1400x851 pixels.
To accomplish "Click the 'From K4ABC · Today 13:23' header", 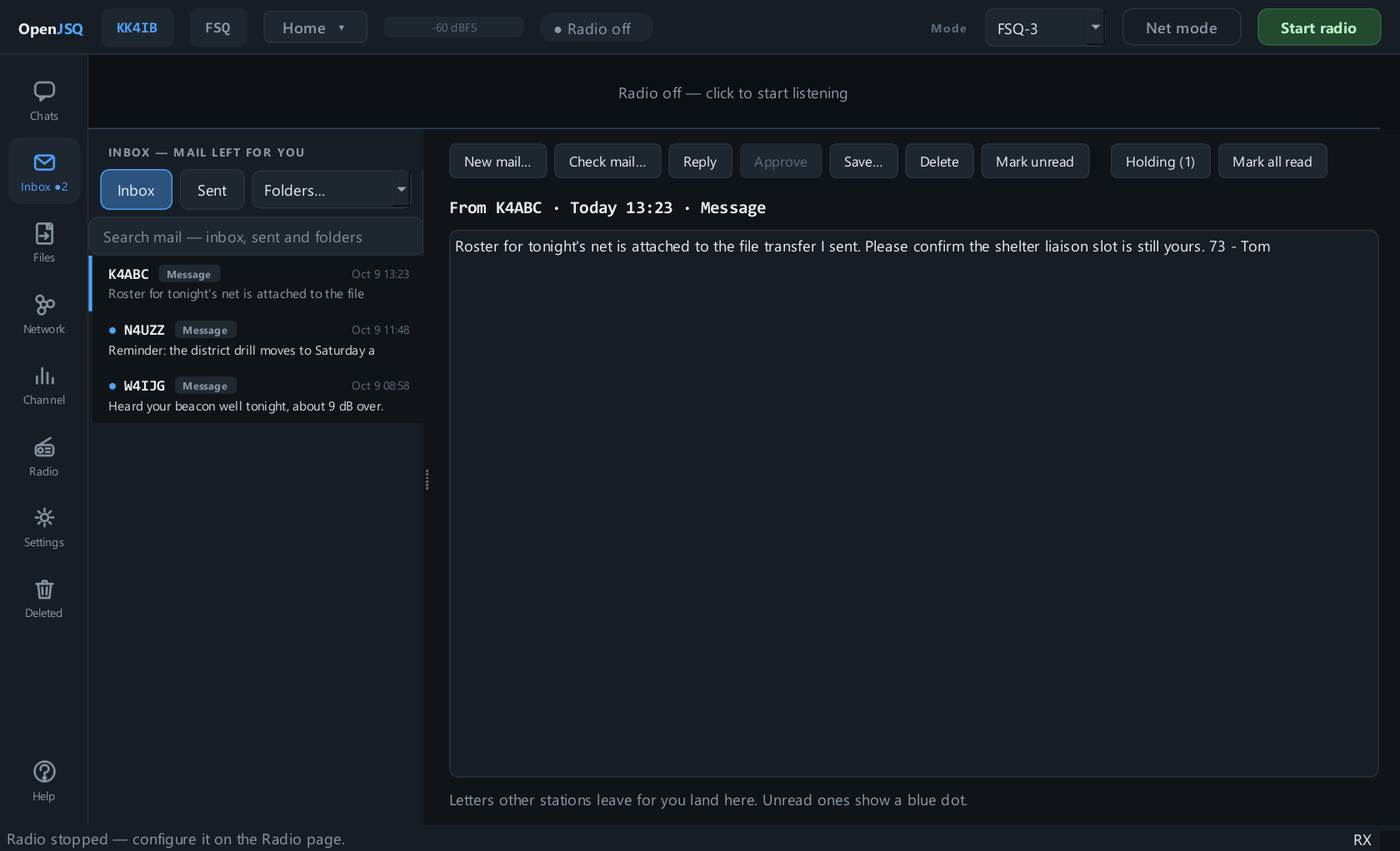I will click(607, 207).
